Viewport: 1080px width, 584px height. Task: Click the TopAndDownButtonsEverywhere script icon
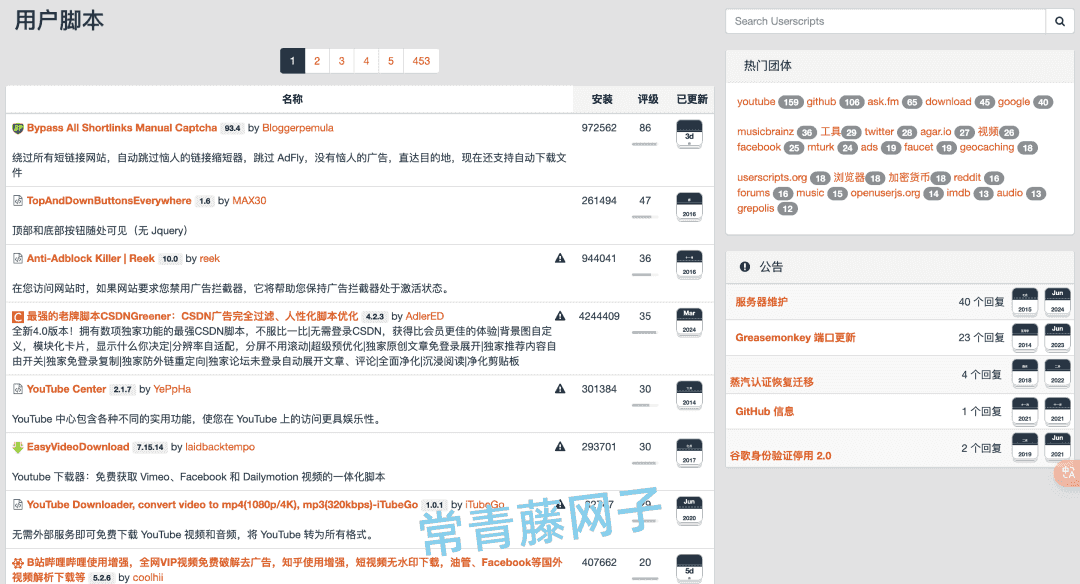(x=18, y=200)
